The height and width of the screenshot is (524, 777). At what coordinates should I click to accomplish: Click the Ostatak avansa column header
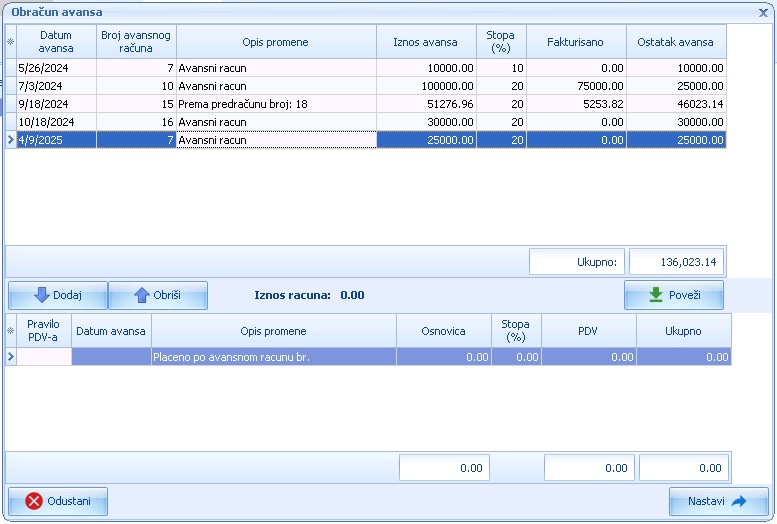(x=676, y=42)
